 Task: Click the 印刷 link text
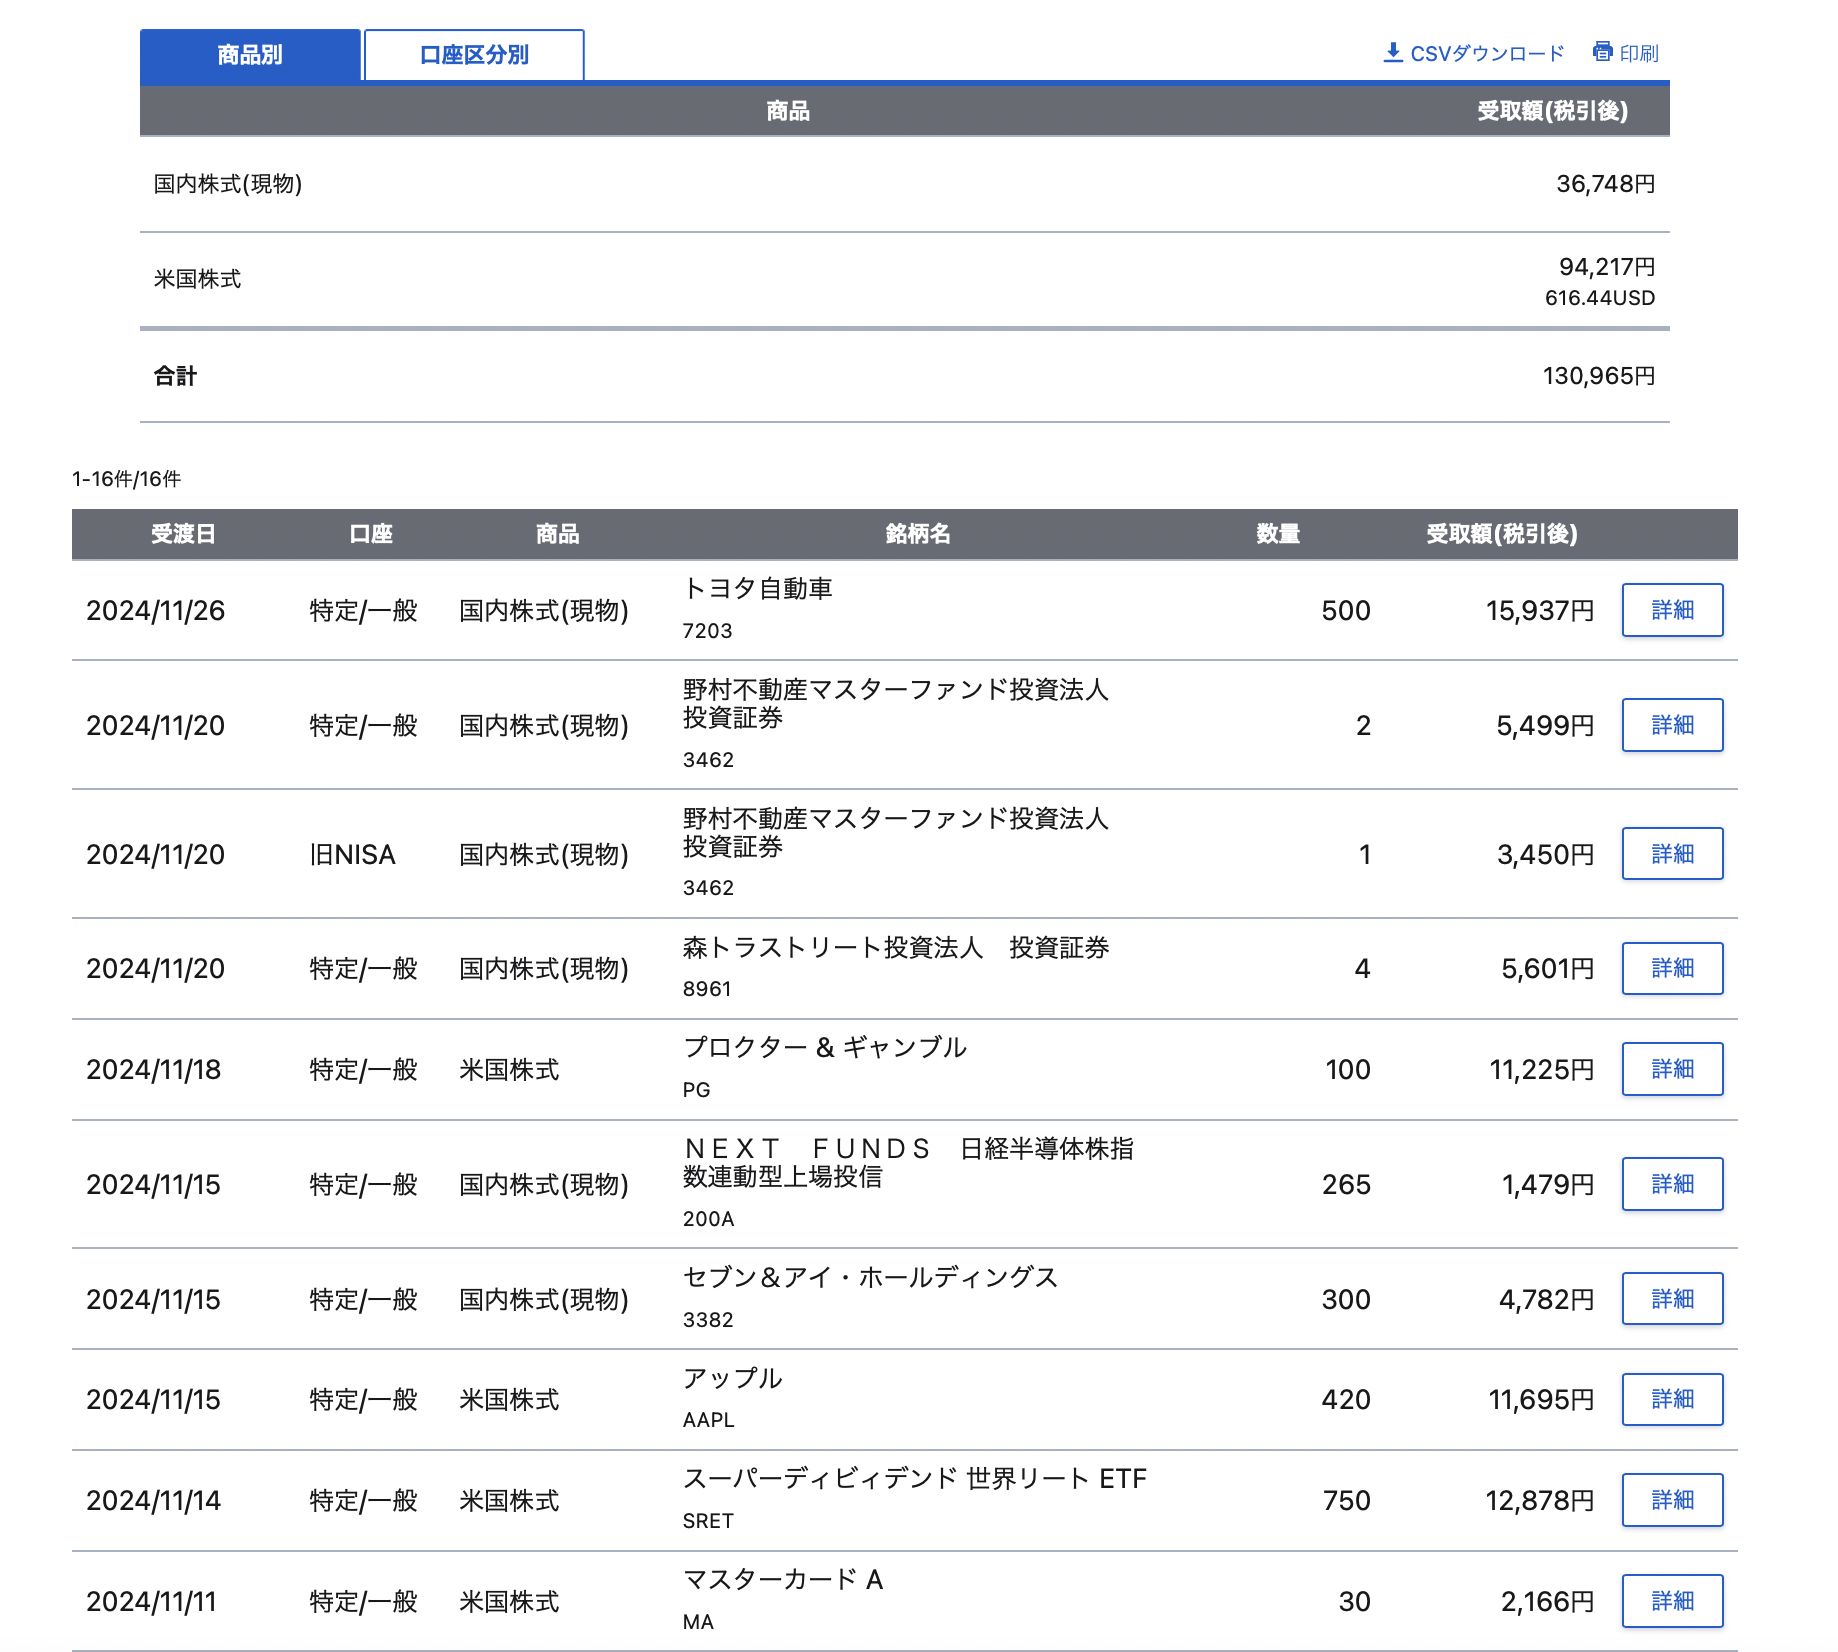[x=1639, y=53]
